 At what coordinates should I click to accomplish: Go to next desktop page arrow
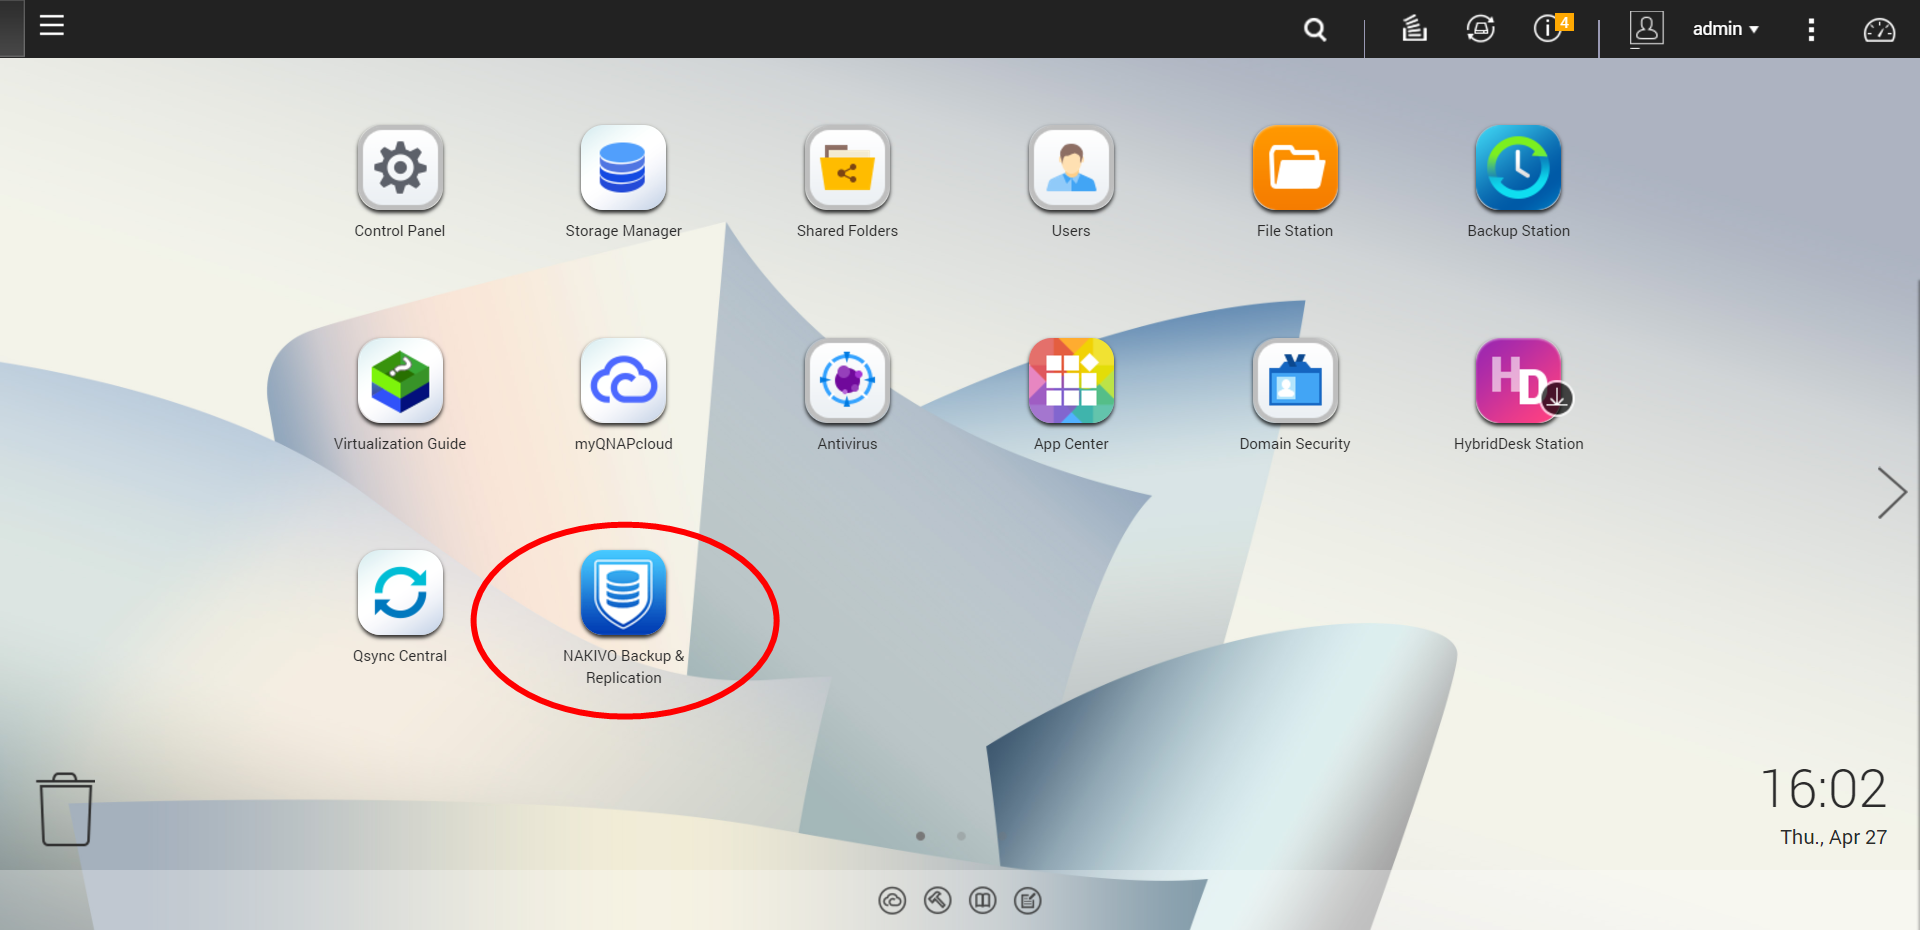tap(1891, 493)
